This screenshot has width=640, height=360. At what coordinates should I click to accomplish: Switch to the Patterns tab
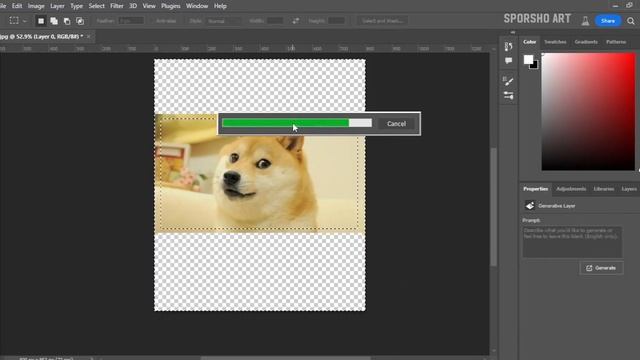tap(616, 42)
